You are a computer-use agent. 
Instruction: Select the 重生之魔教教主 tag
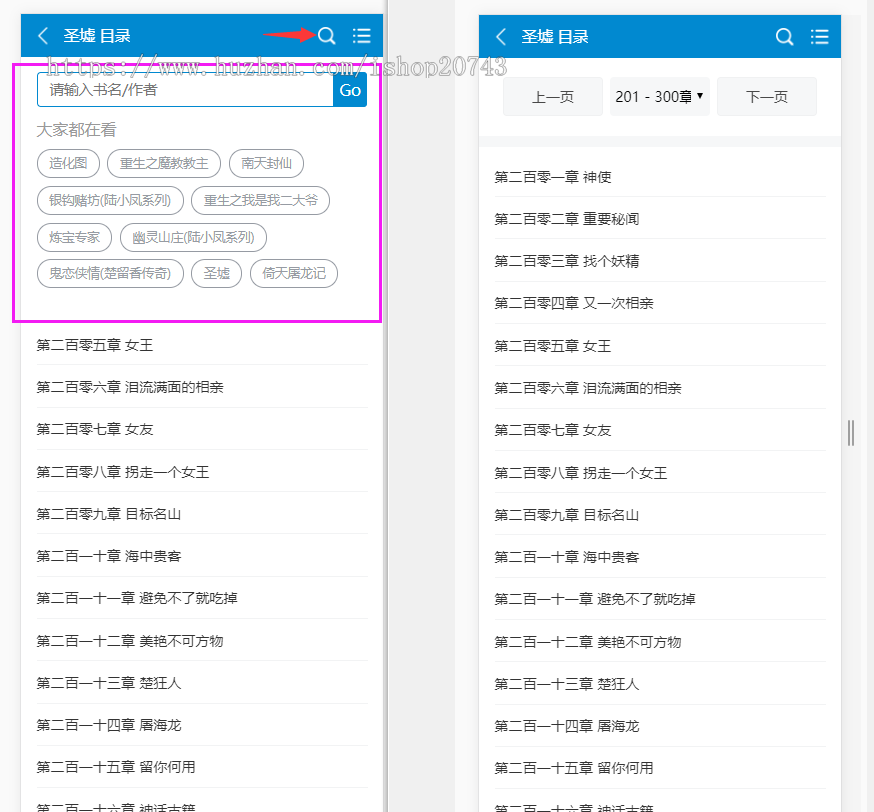[x=164, y=163]
